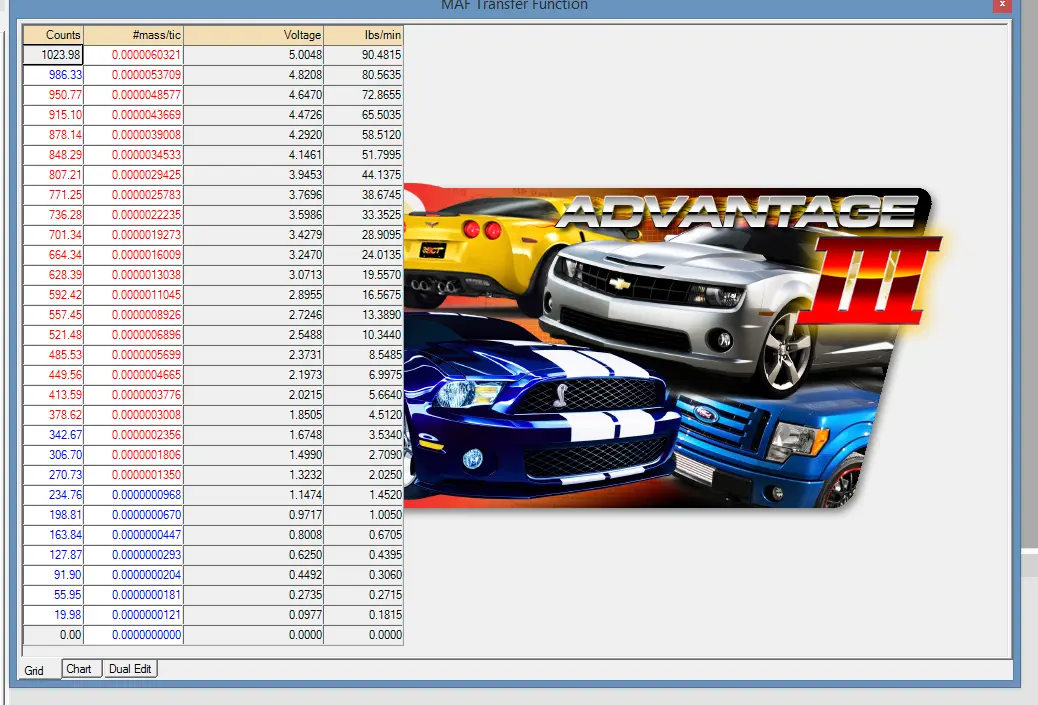Select Counts cell 986.33
This screenshot has width=1038, height=705.
point(53,75)
